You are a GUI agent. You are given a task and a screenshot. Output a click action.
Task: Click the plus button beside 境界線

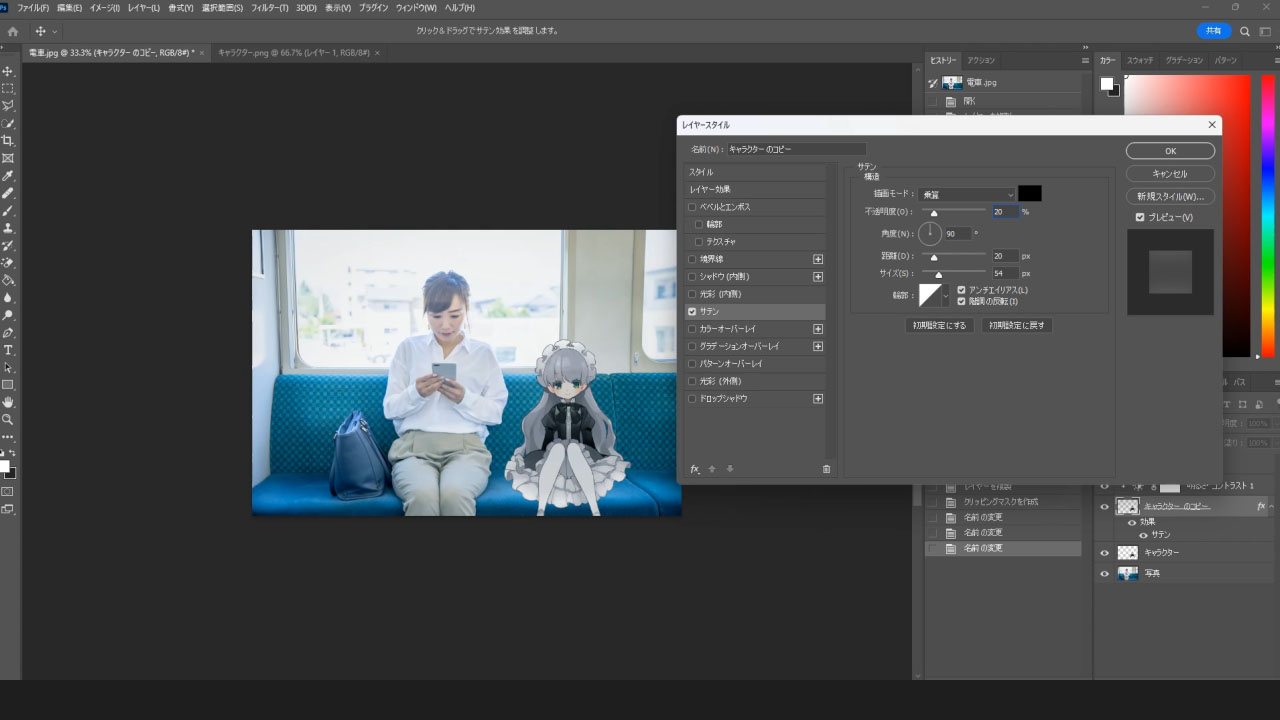click(818, 259)
